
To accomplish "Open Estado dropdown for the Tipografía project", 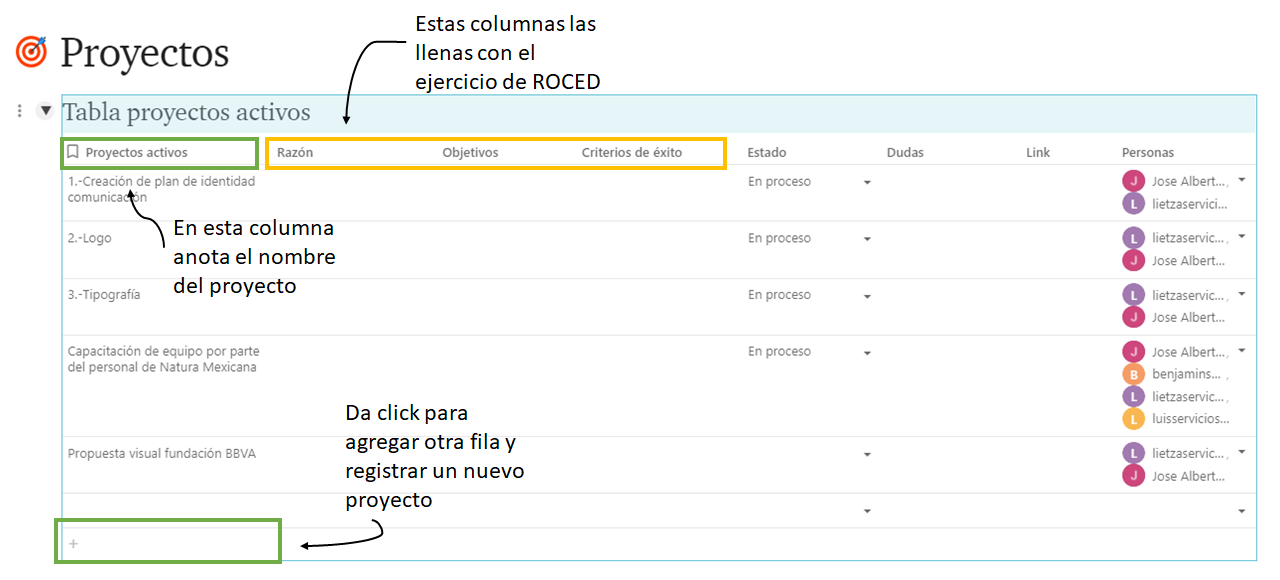I will pyautogui.click(x=867, y=296).
